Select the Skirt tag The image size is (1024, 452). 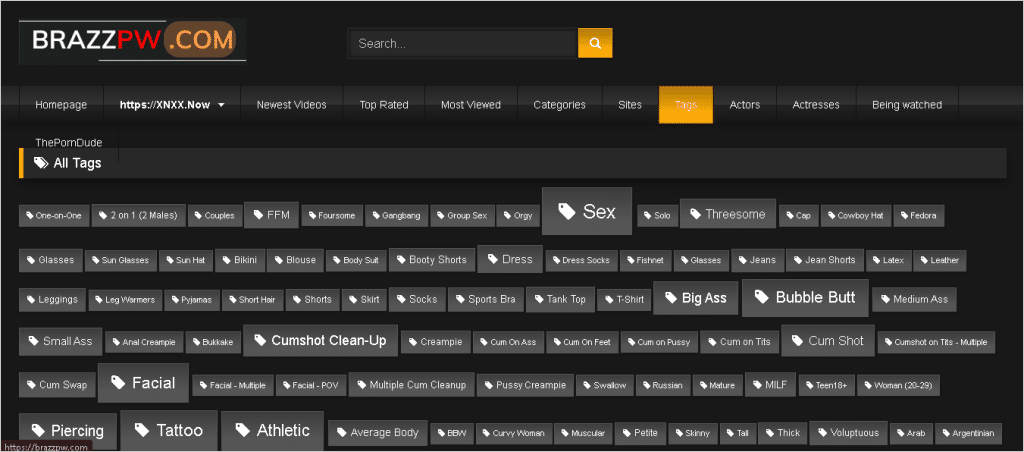[364, 300]
